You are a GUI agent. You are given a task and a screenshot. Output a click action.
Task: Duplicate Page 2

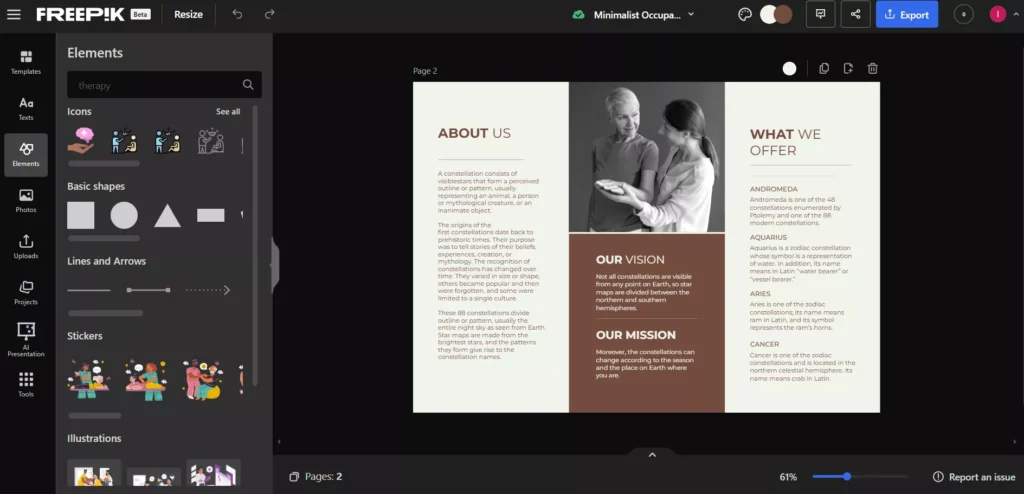[x=824, y=69]
